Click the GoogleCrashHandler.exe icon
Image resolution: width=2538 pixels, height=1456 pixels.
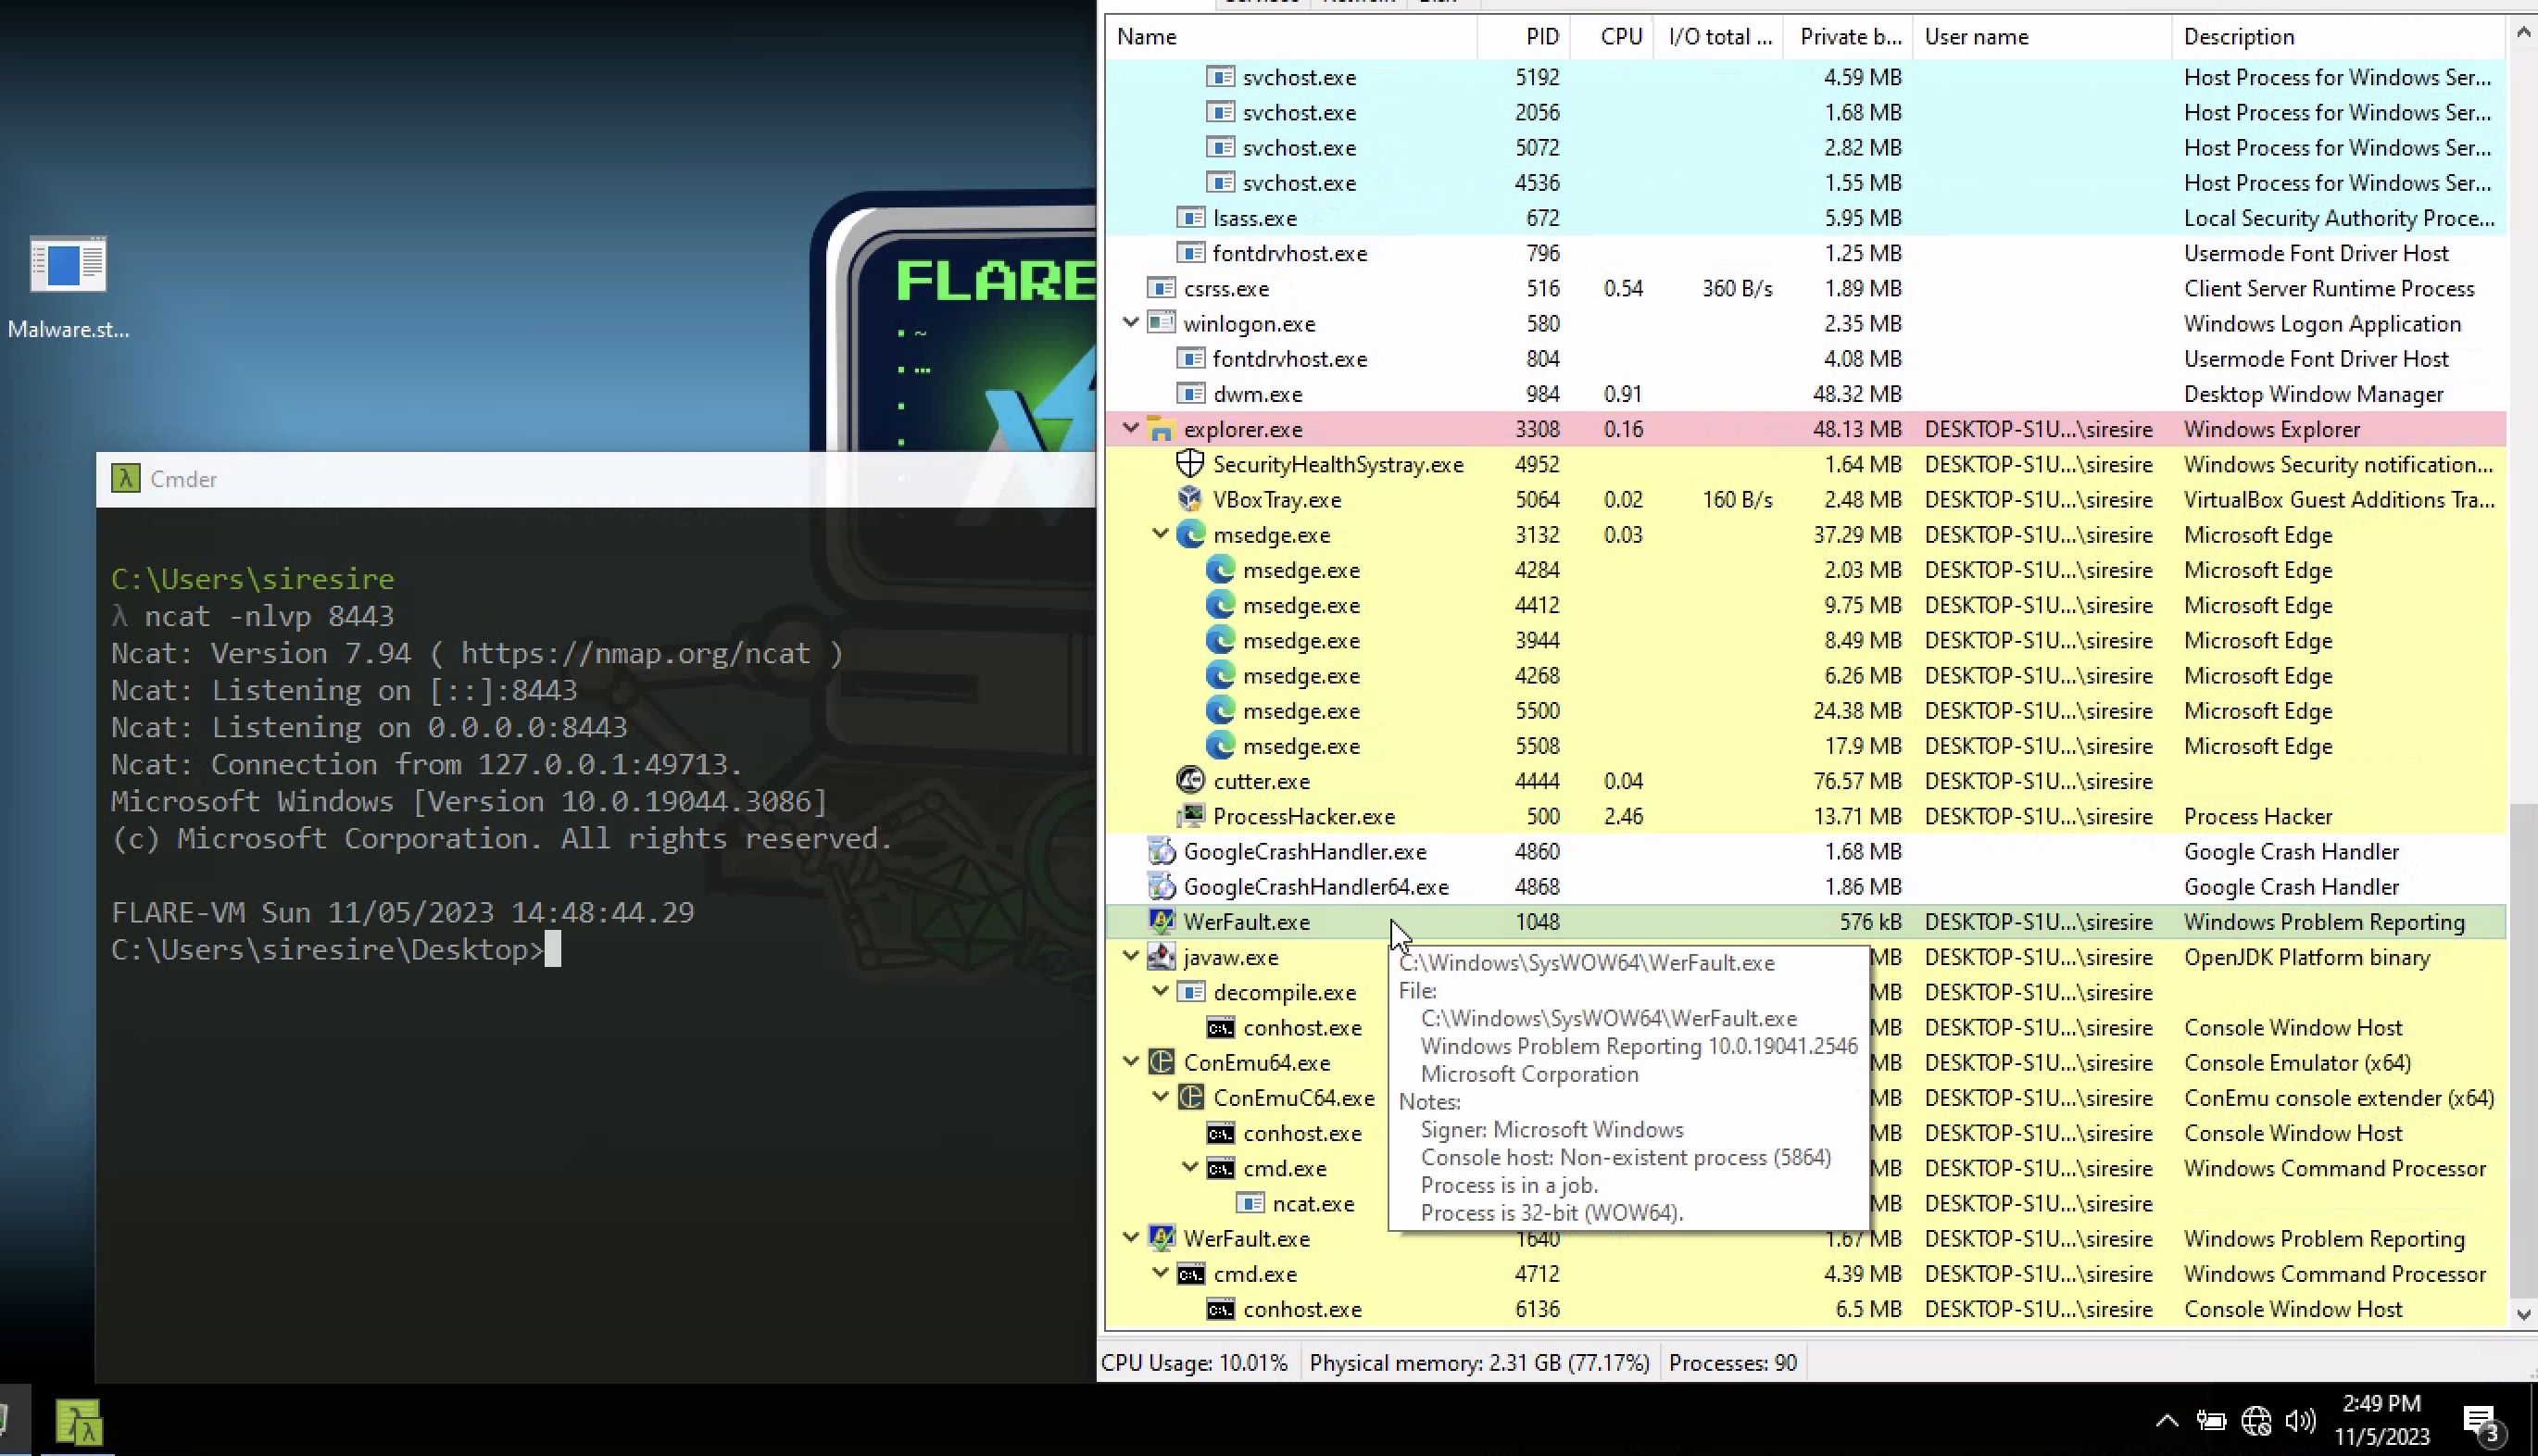coord(1160,852)
